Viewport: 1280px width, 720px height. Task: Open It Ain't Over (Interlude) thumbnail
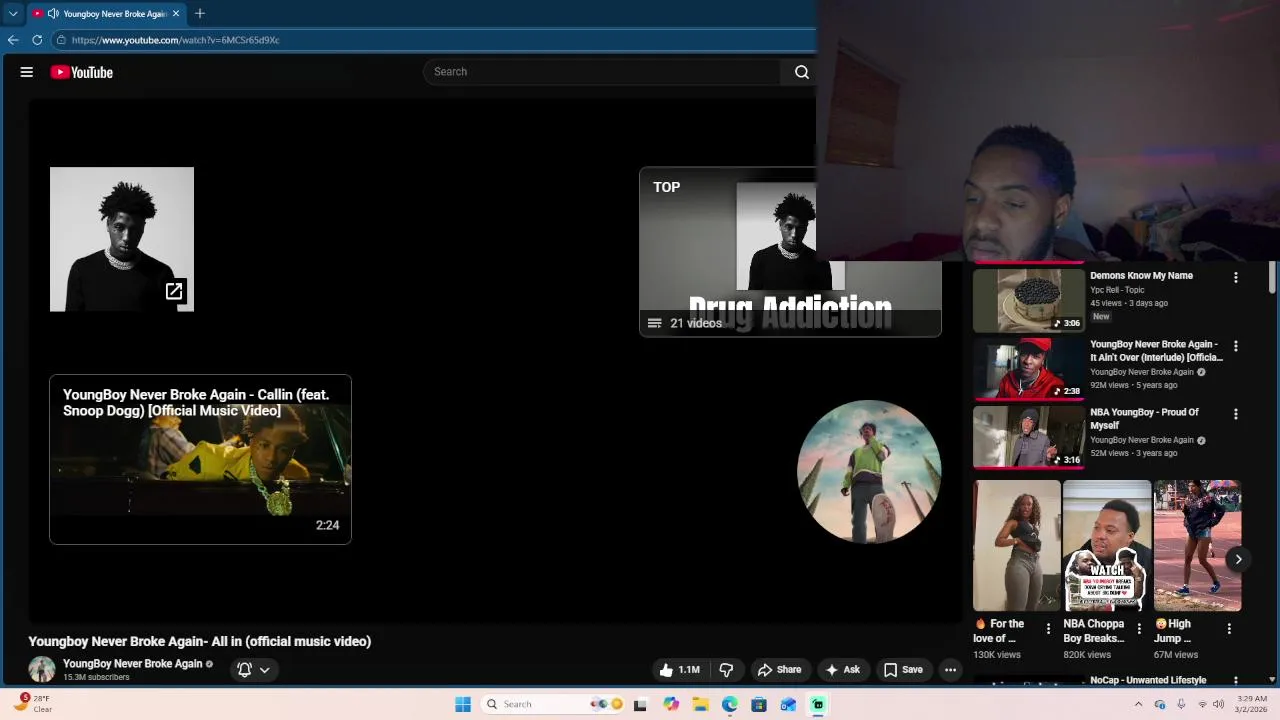point(1029,368)
